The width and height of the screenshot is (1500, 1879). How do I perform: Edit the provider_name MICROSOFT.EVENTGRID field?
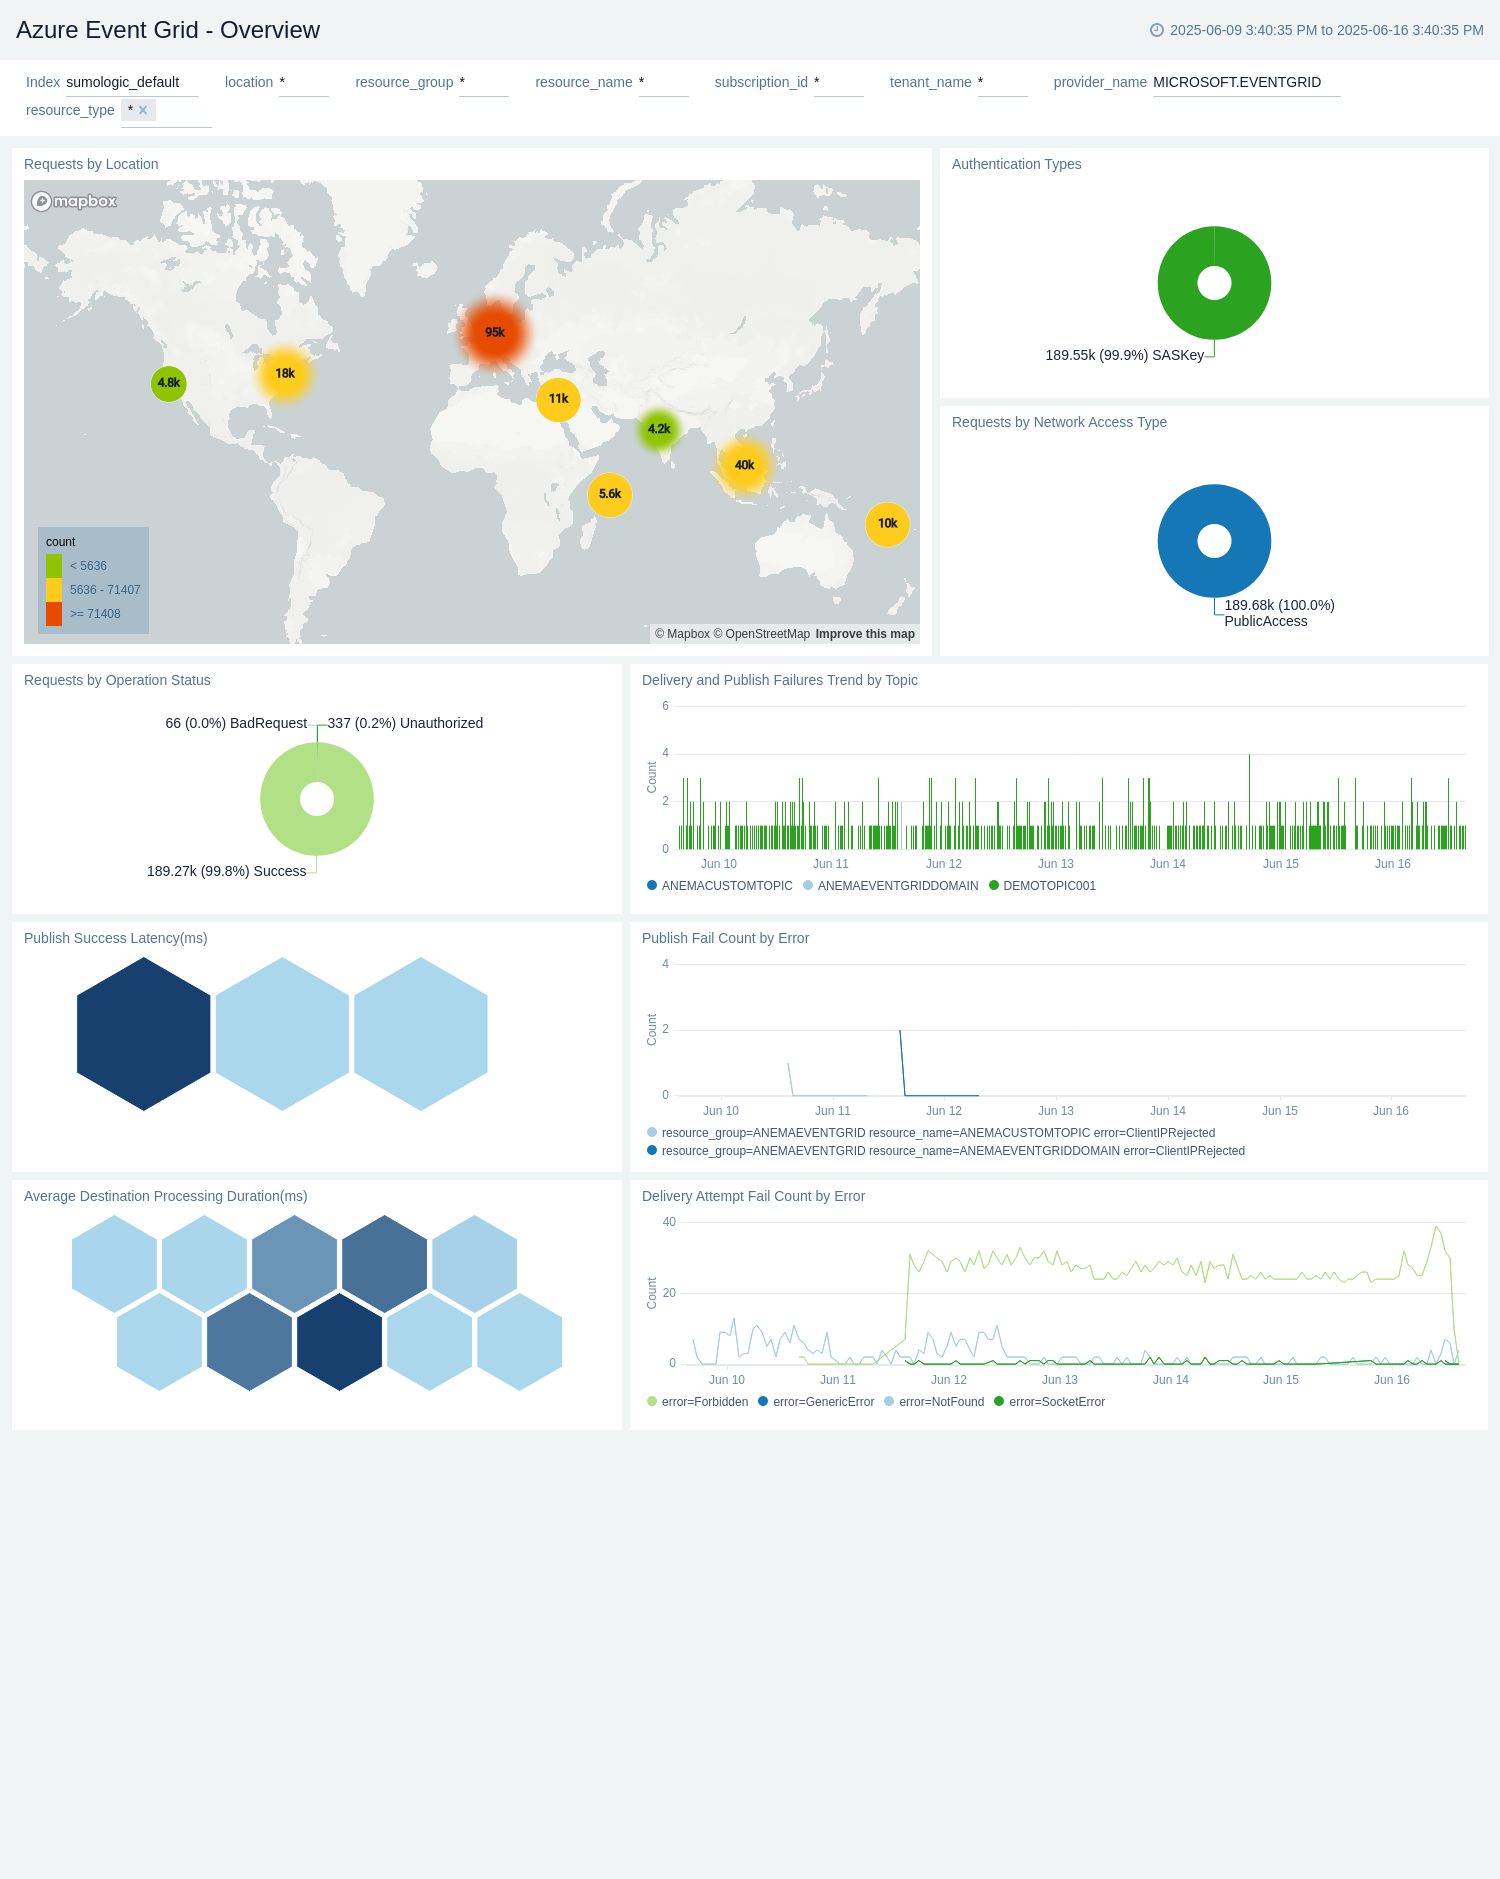(1246, 82)
